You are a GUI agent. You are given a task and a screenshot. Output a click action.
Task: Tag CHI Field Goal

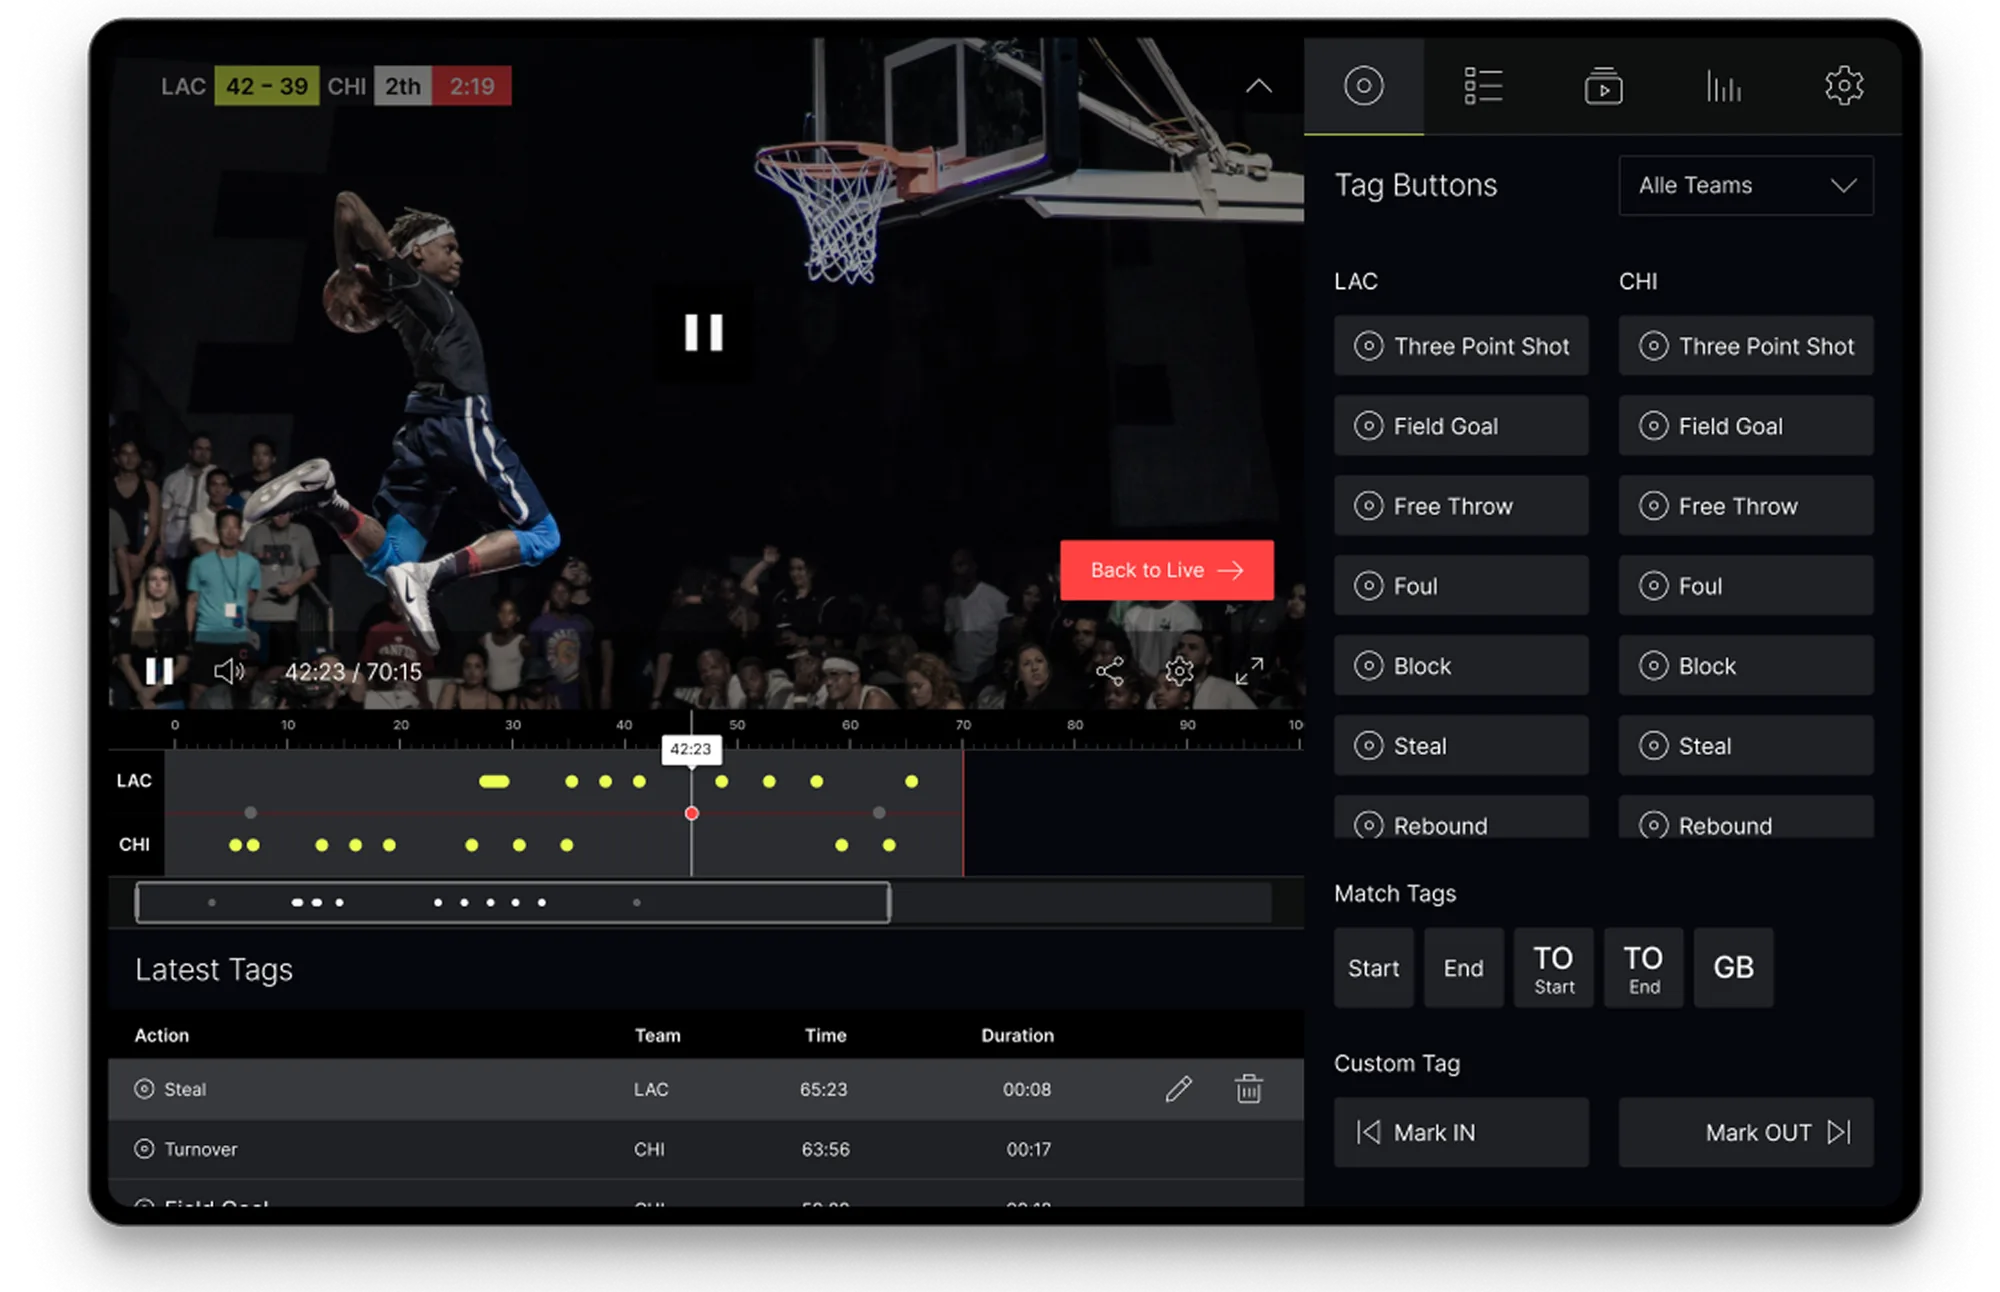pos(1746,426)
